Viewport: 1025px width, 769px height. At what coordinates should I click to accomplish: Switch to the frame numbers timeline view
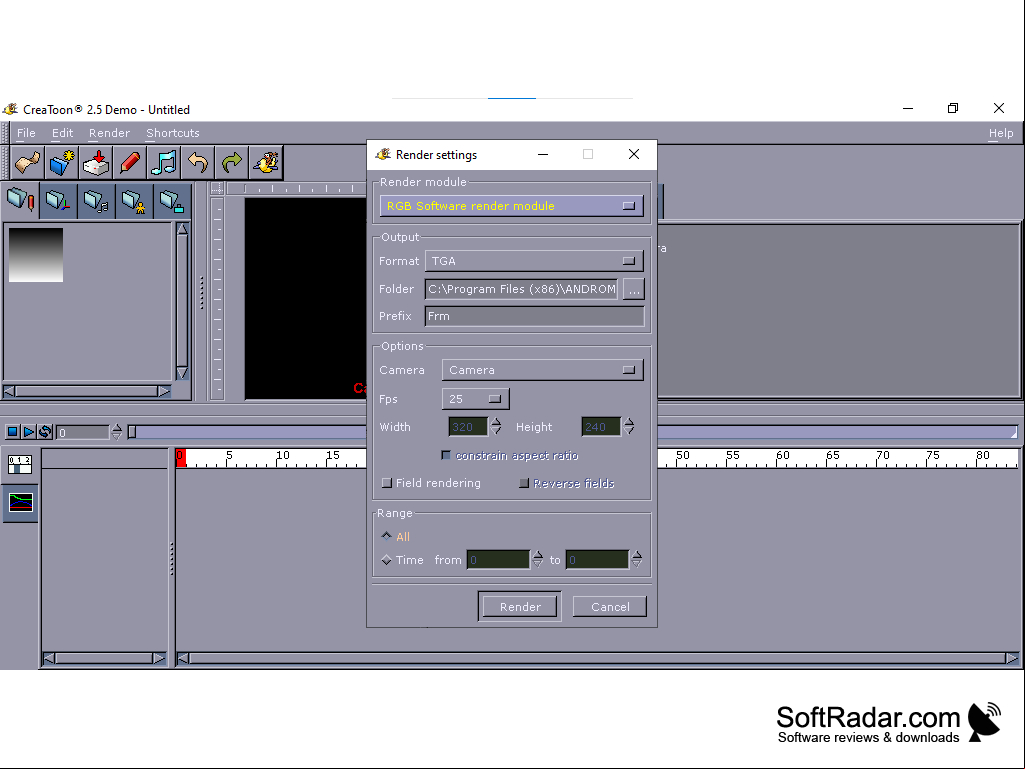coord(20,465)
